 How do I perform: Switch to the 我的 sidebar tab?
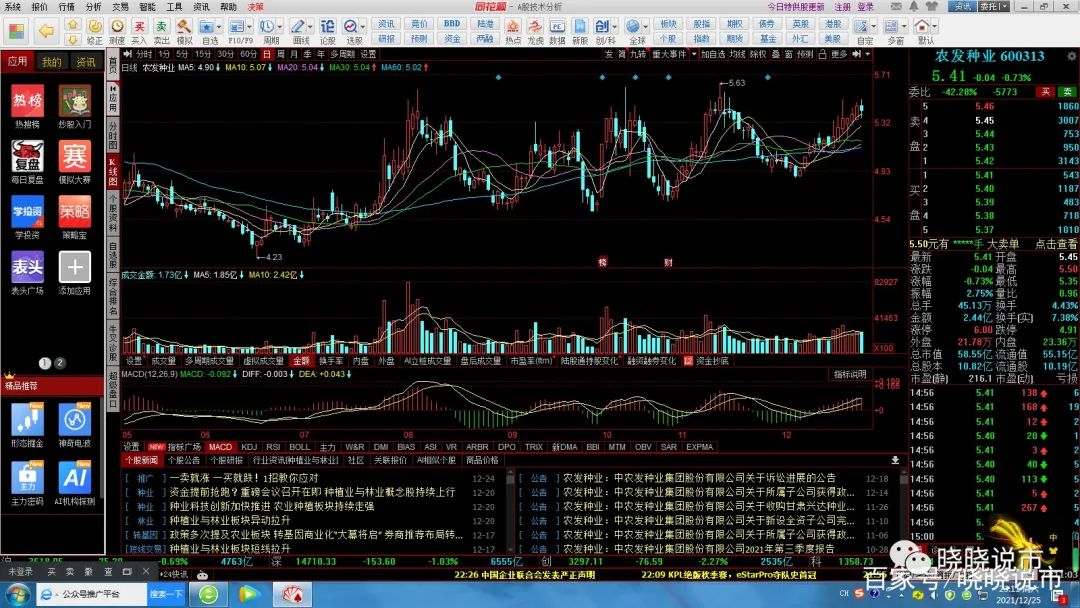52,62
